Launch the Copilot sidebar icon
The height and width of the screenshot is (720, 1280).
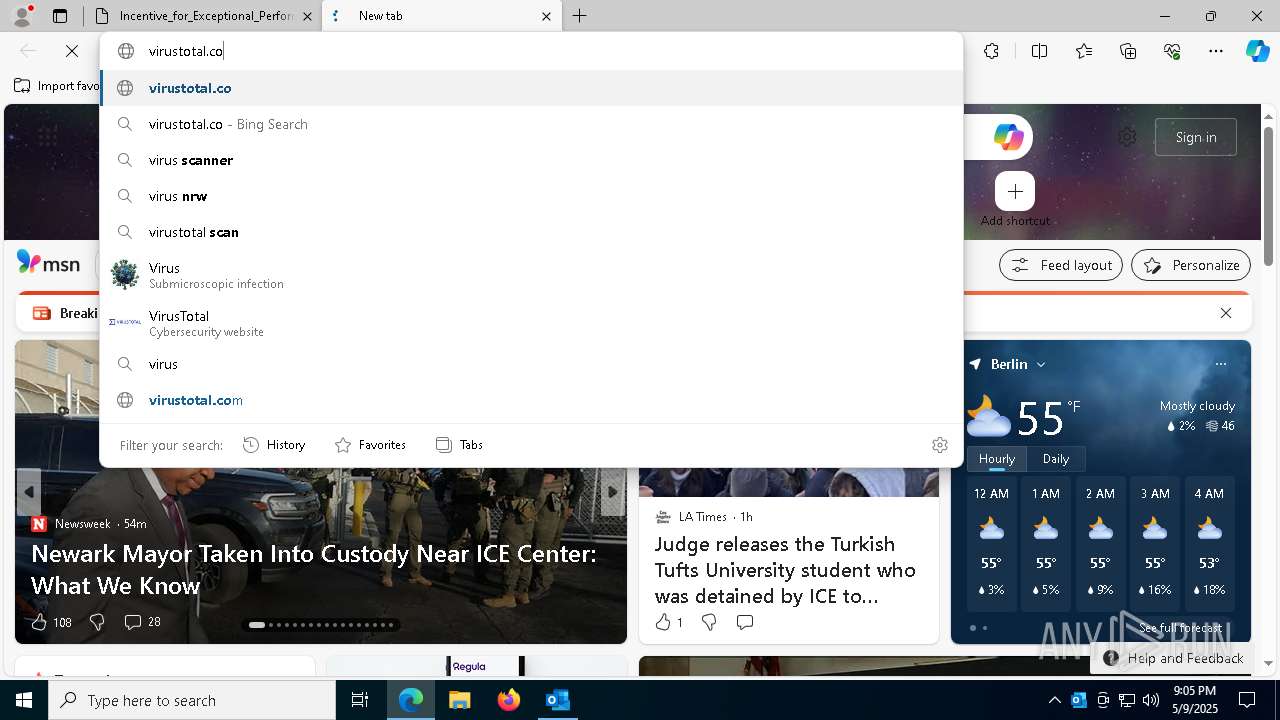[1258, 51]
